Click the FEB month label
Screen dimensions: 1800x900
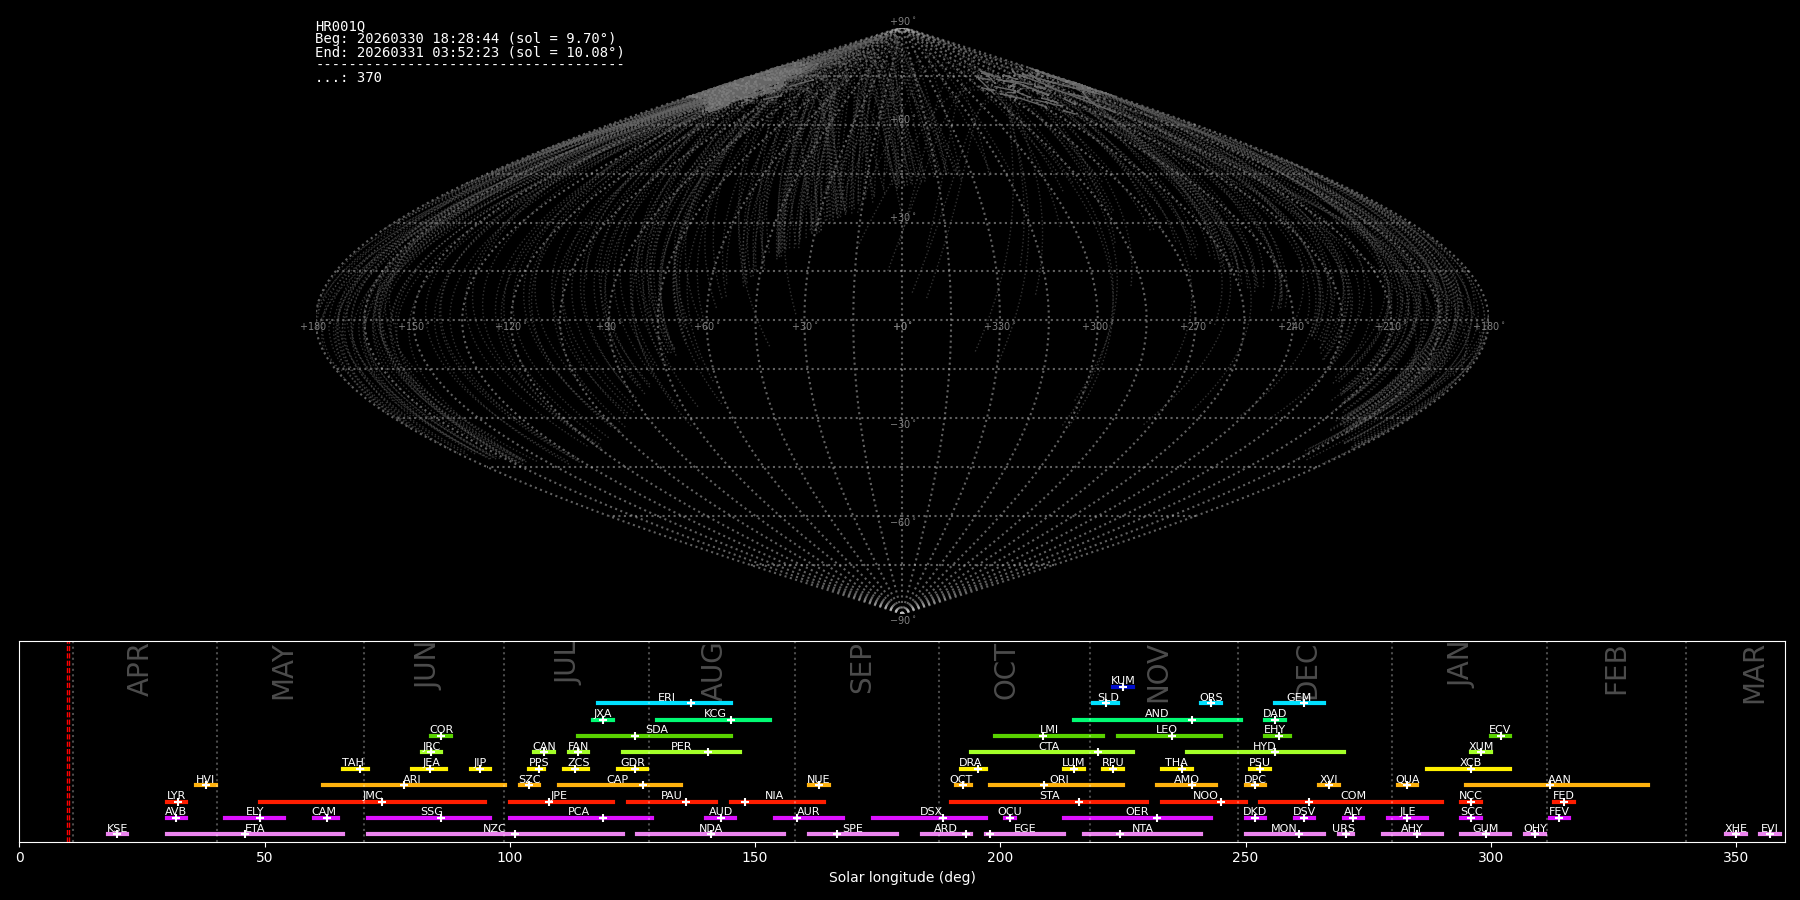click(x=1616, y=670)
